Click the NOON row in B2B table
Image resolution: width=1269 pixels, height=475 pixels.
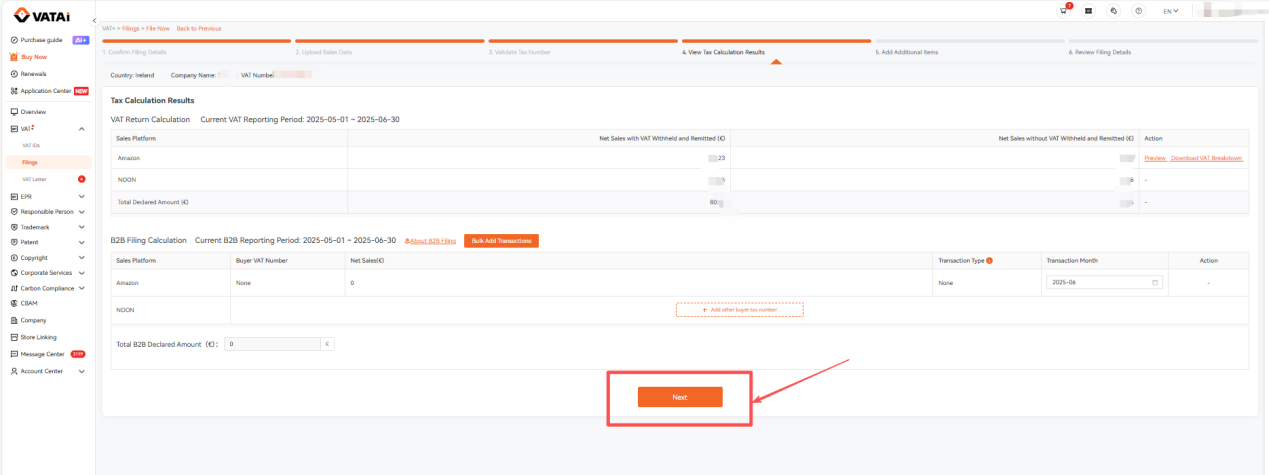(680, 310)
